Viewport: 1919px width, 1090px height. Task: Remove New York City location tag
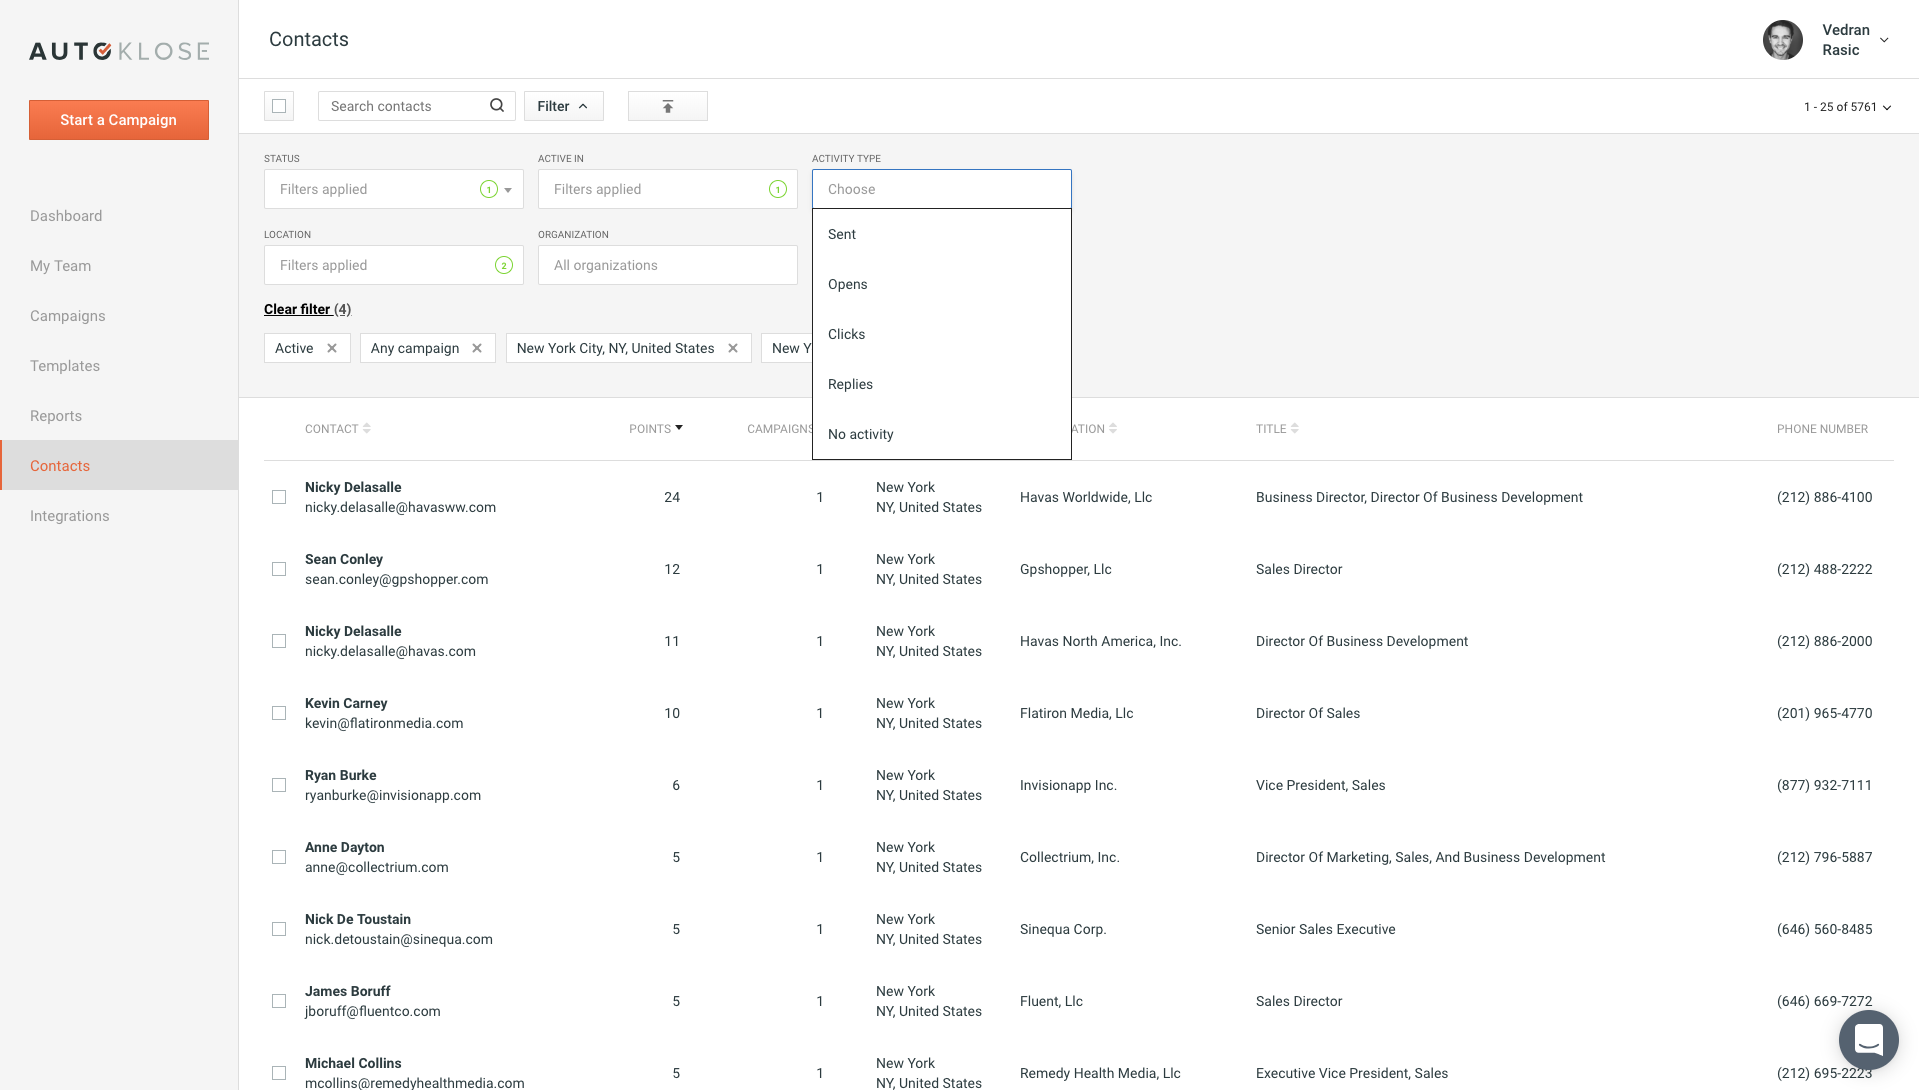pyautogui.click(x=733, y=348)
